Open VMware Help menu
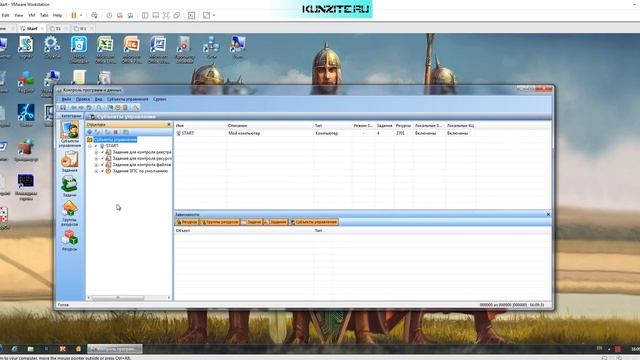 click(58, 15)
